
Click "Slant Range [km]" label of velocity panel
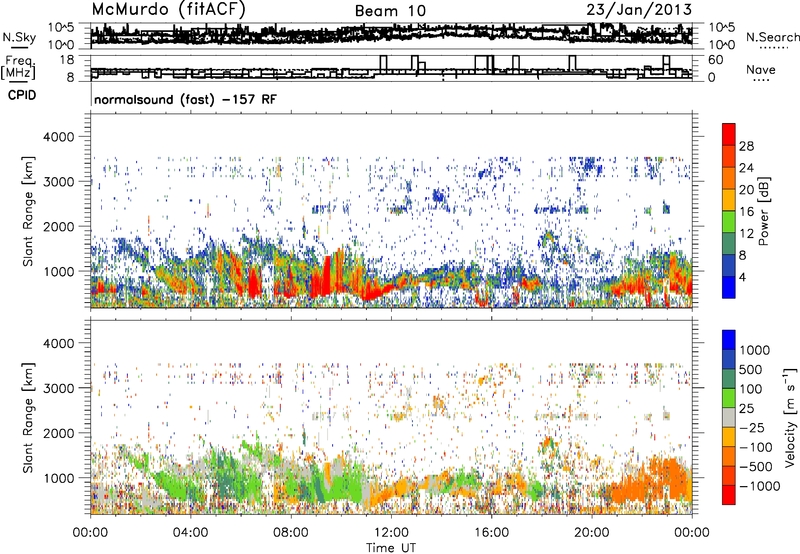(28, 418)
